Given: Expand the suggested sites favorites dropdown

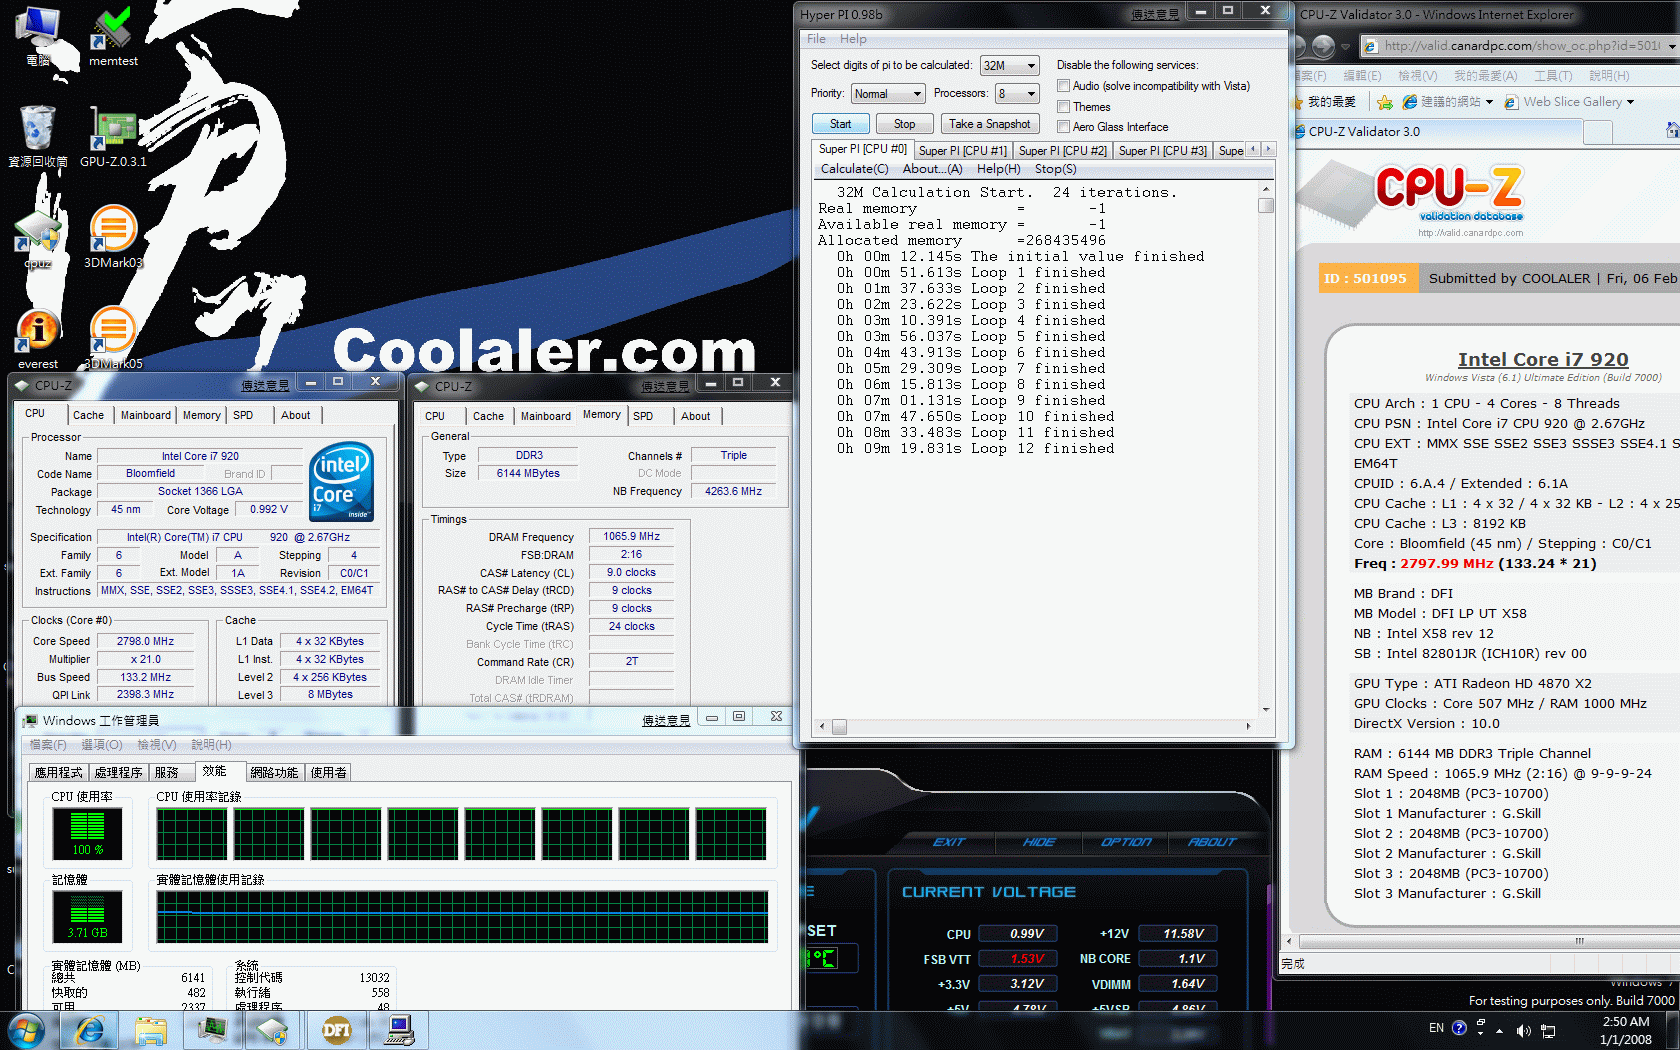Looking at the screenshot, I should tap(1489, 102).
